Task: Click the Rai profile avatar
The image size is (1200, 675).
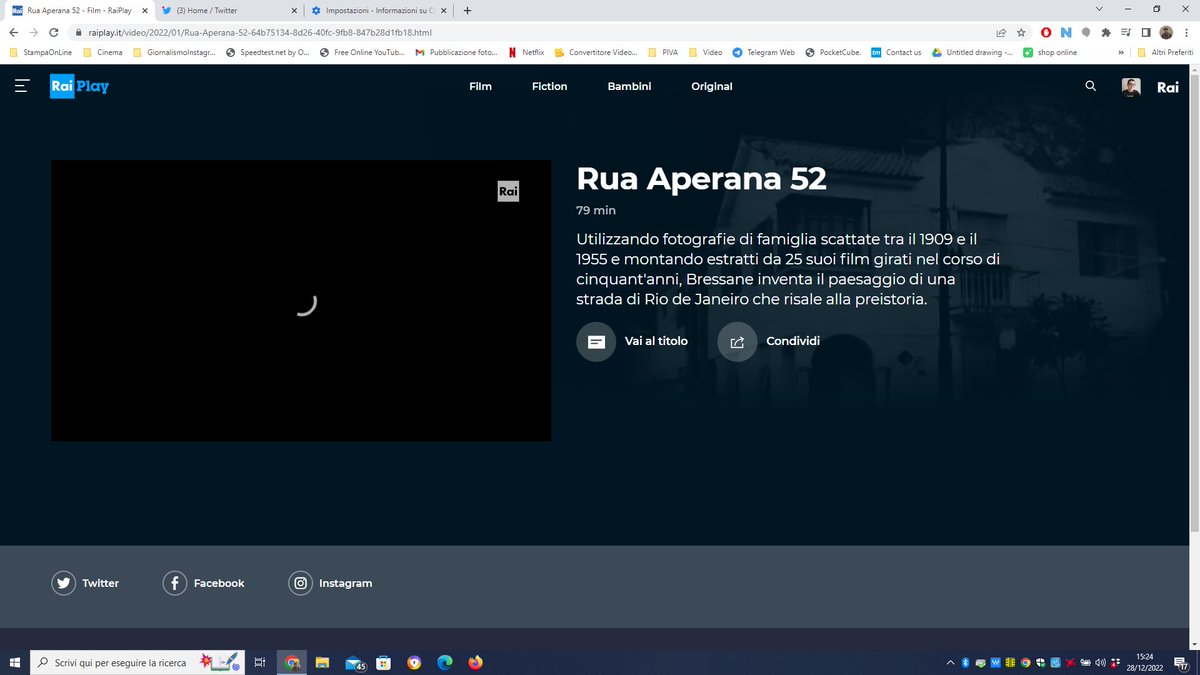Action: click(x=1130, y=86)
